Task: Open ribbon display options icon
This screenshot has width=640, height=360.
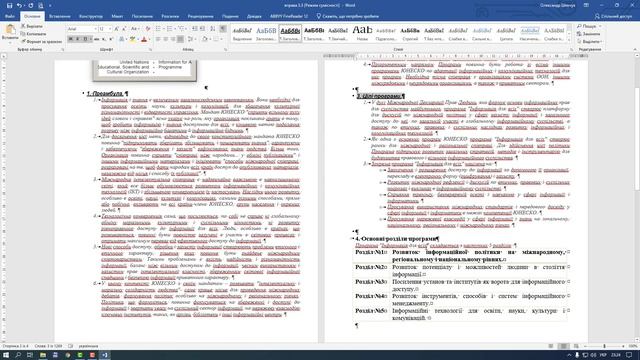Action: 586,6
